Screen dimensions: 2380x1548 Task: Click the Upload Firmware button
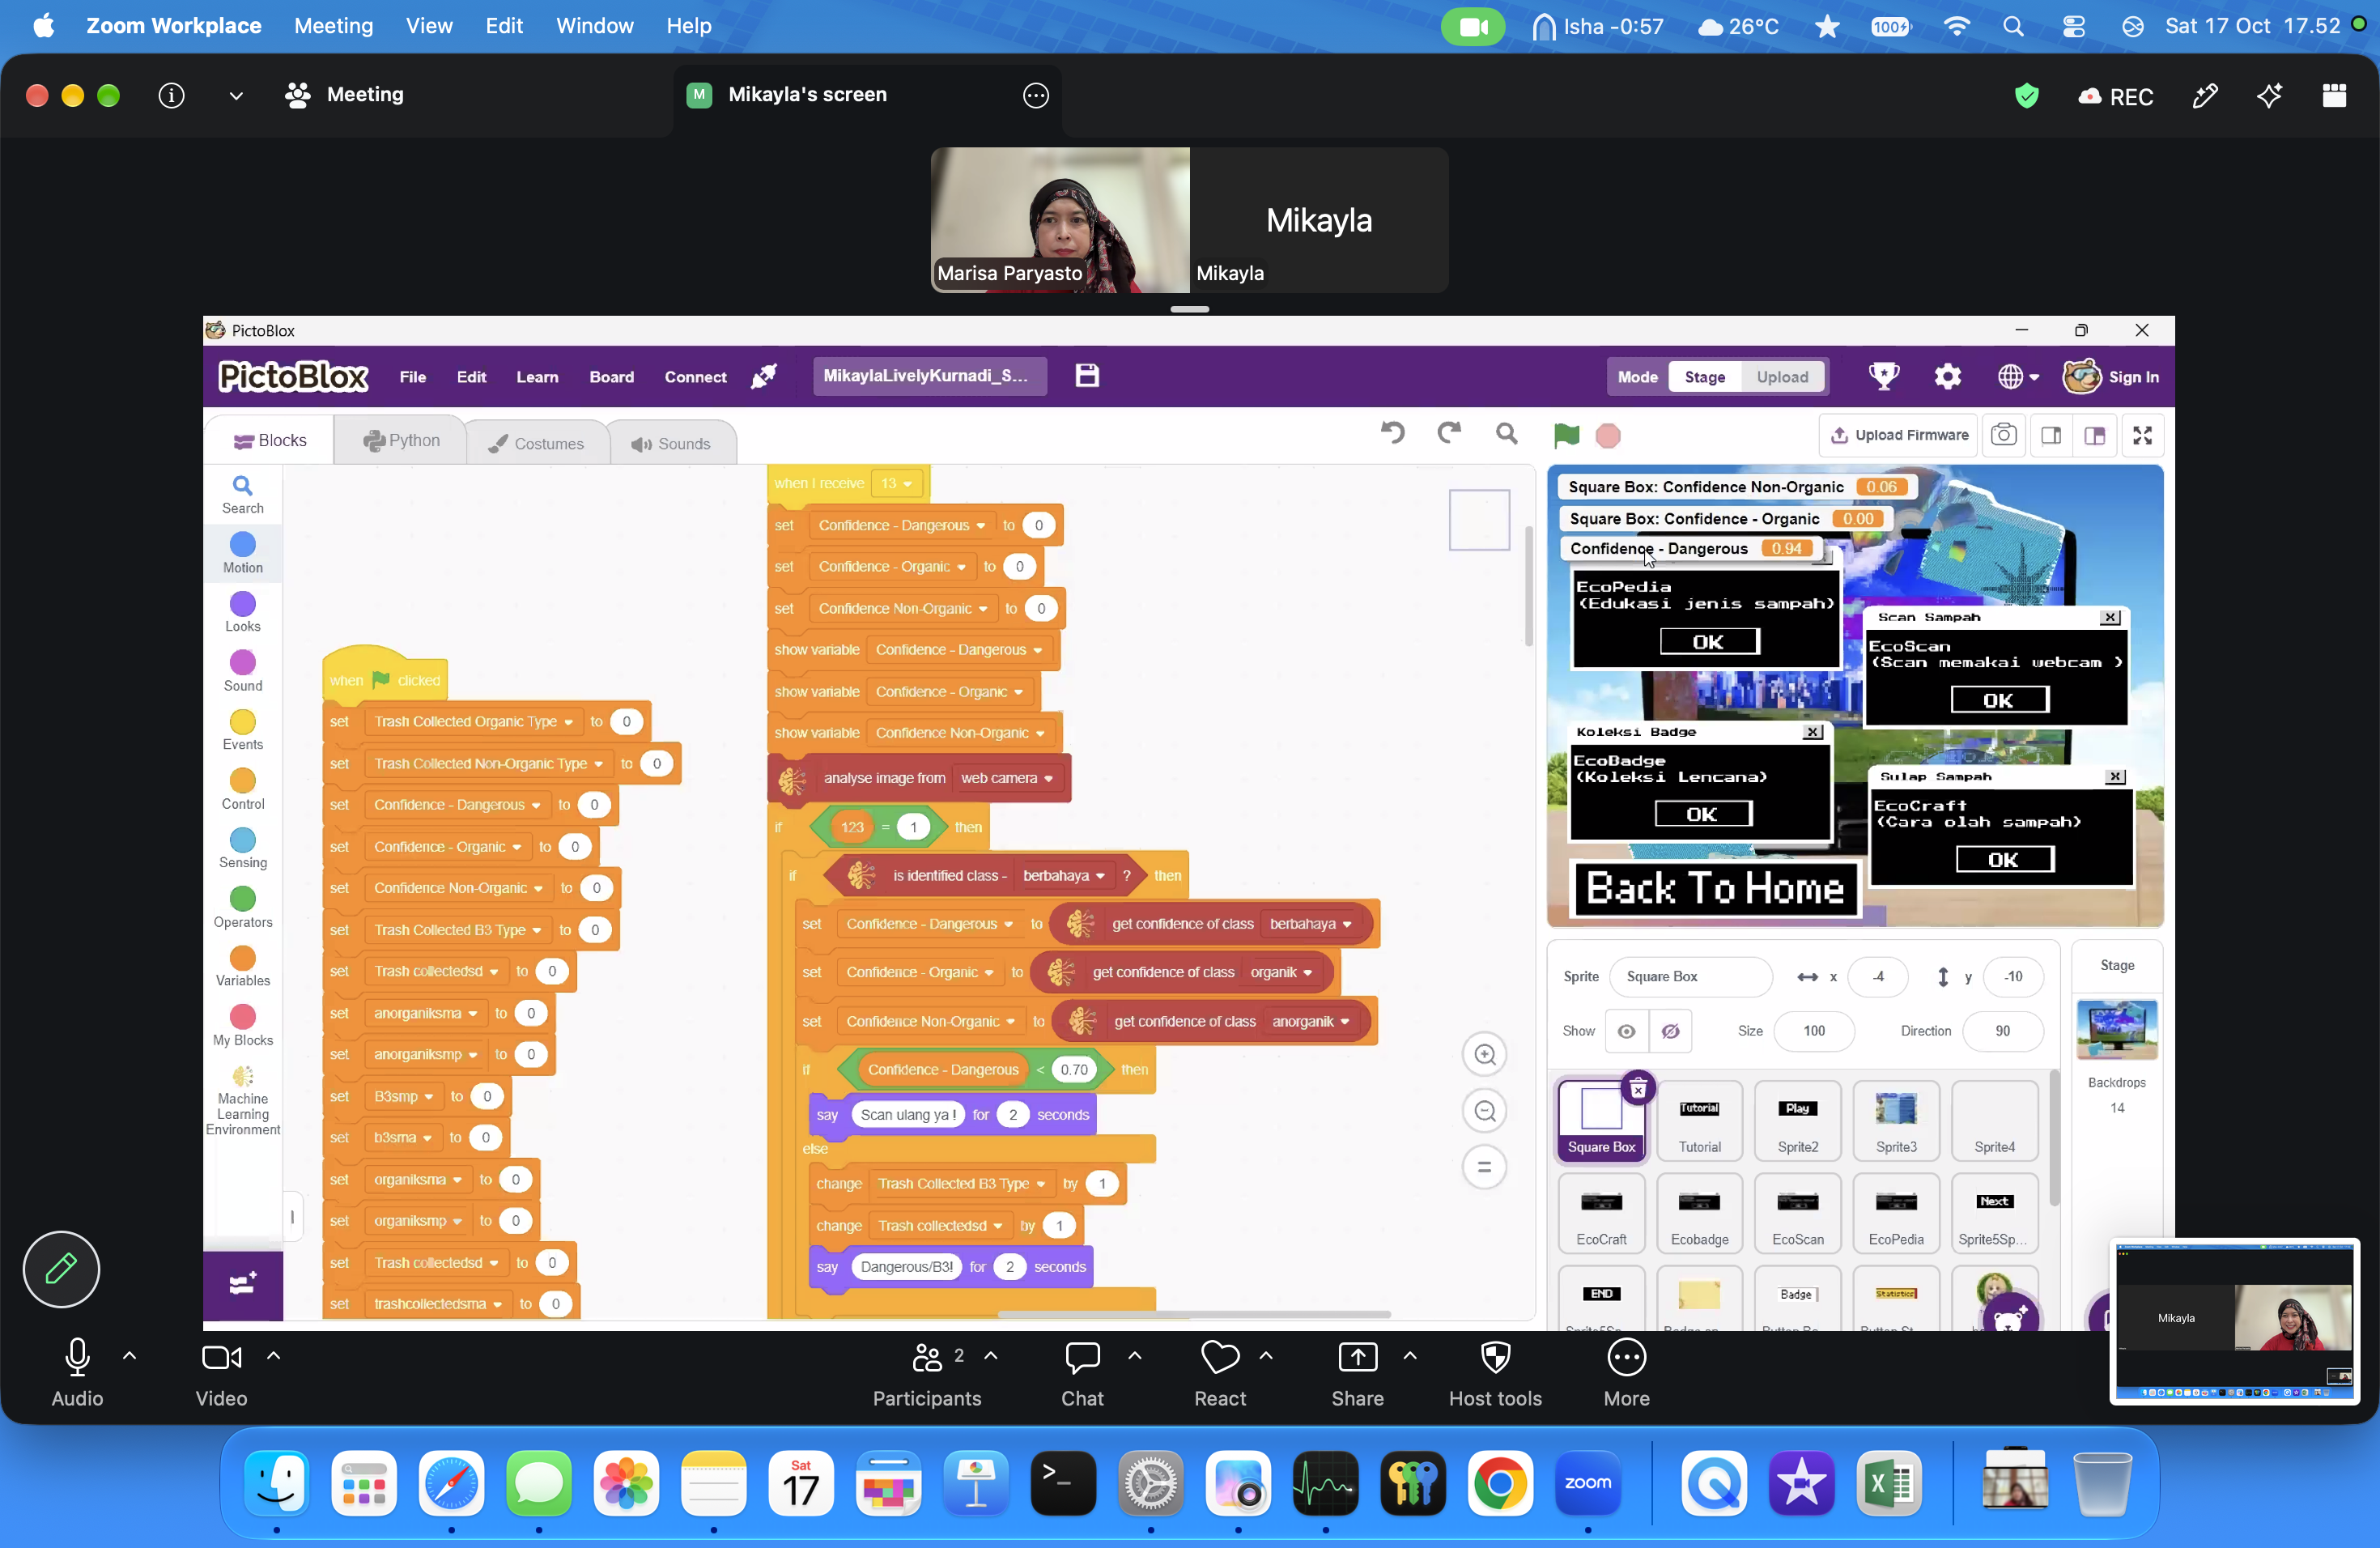pos(1899,435)
